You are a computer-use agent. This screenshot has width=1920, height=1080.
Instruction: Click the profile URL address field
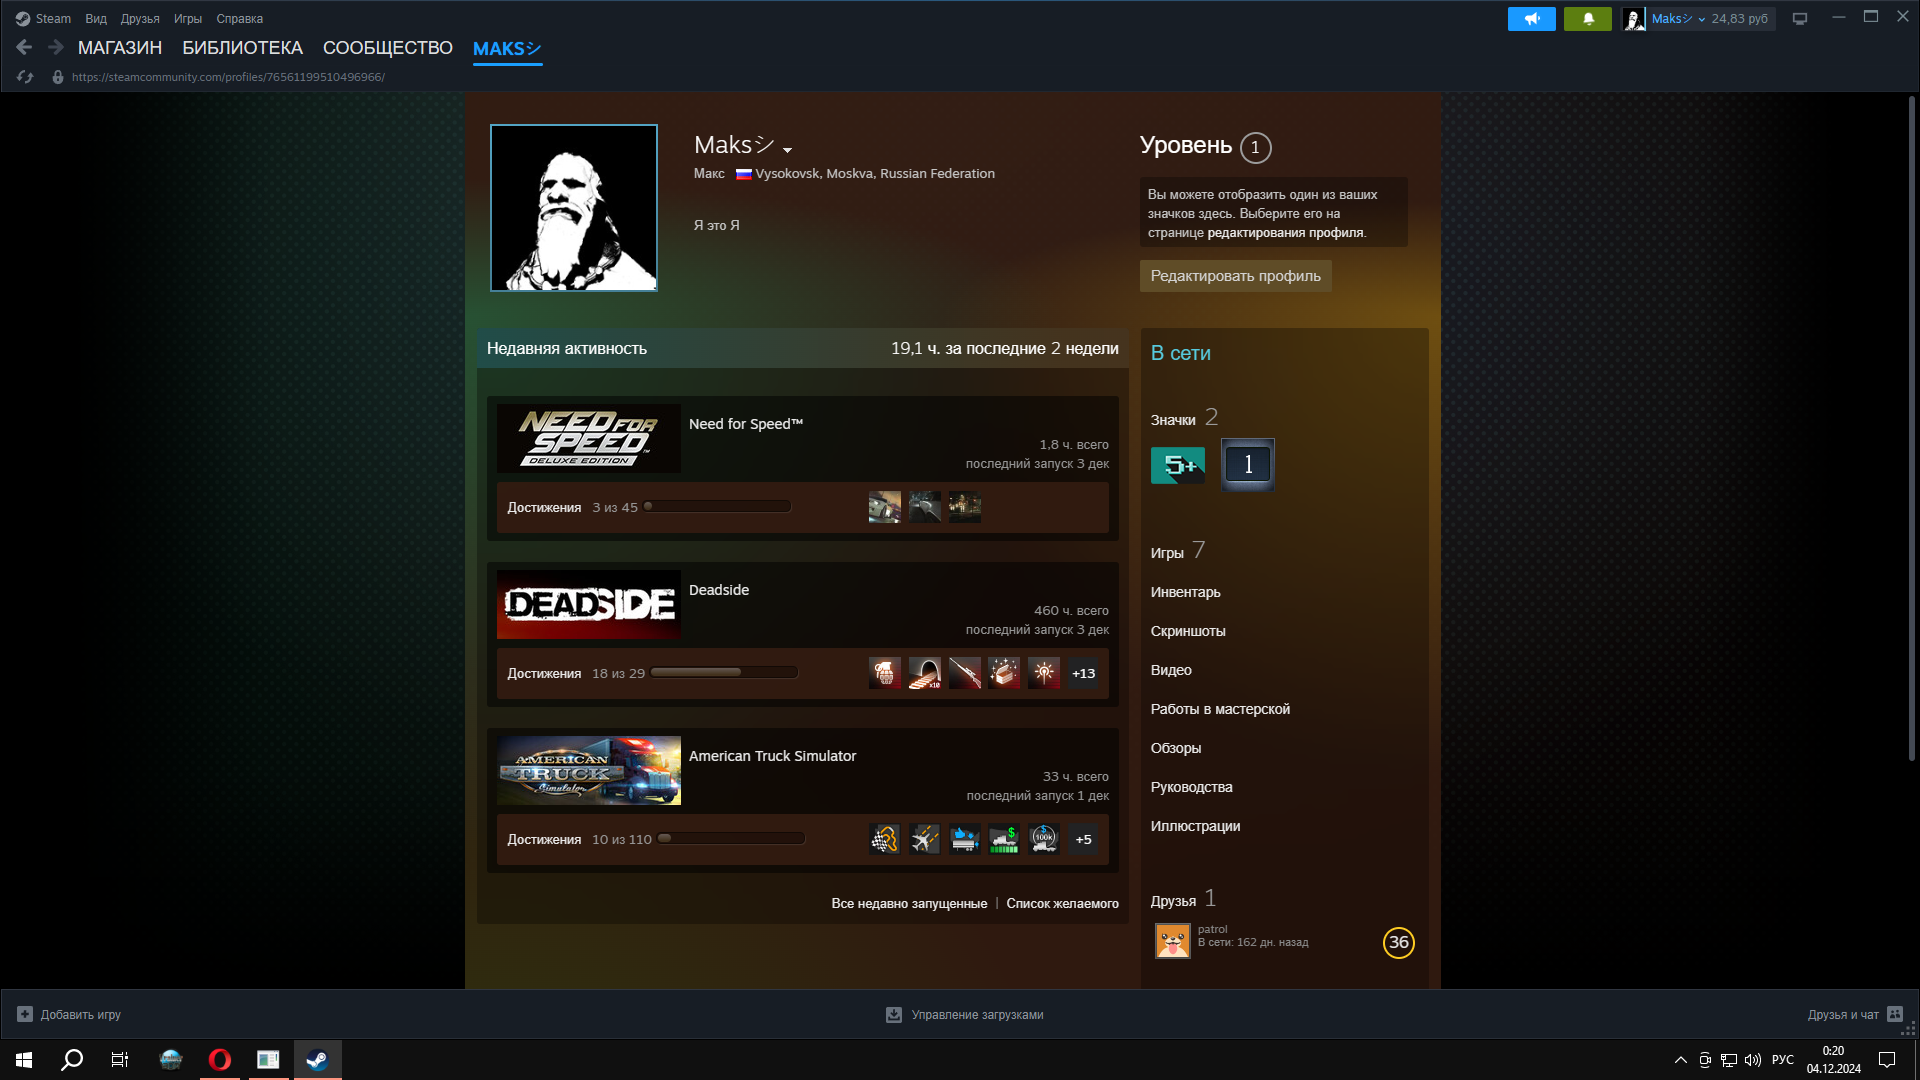[x=228, y=77]
